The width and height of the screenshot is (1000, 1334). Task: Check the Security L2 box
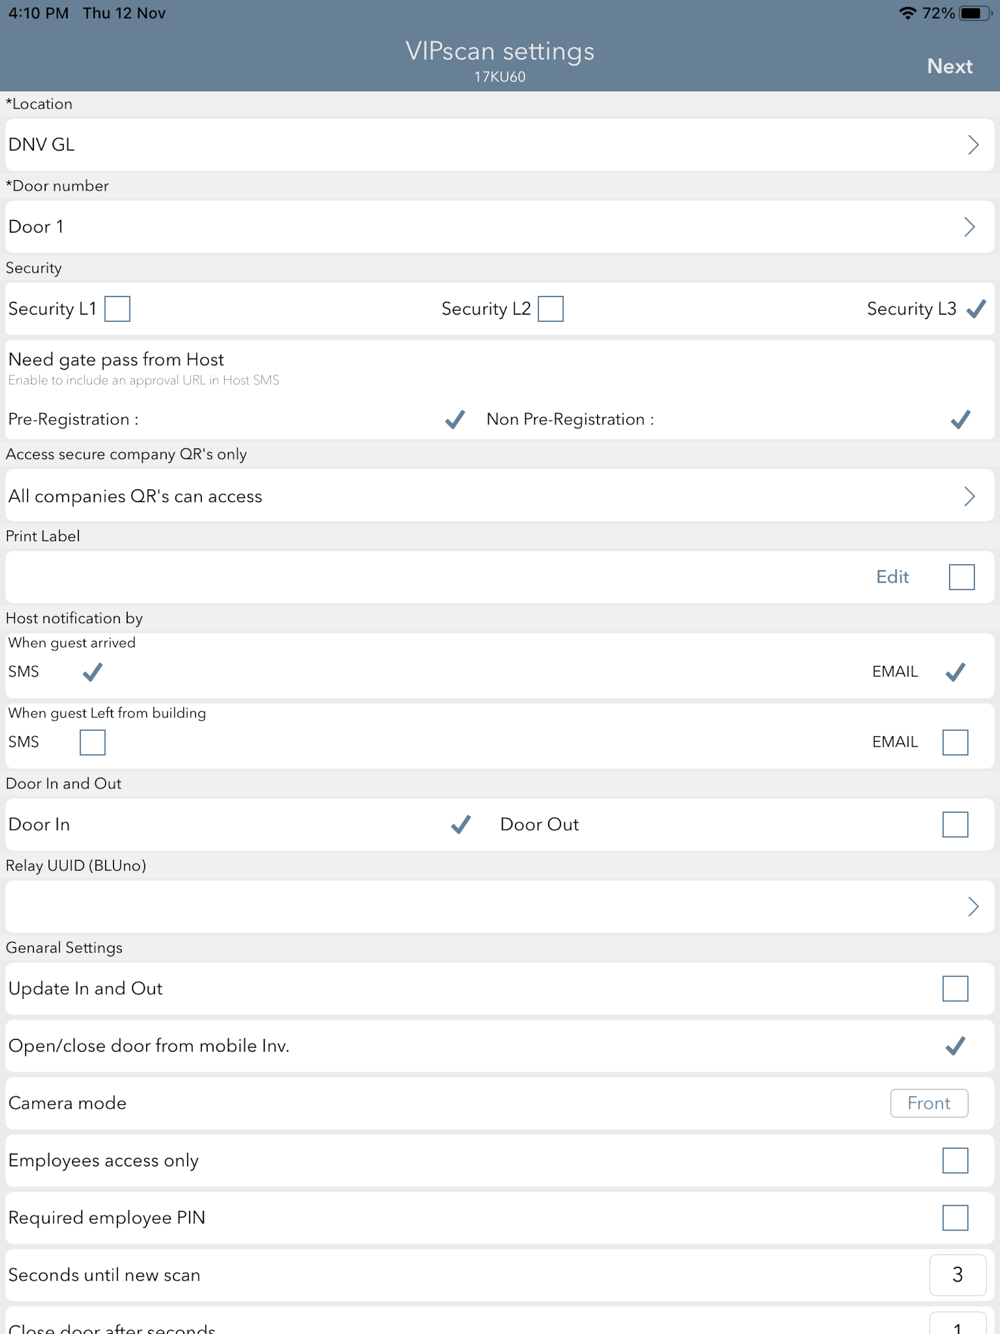pos(550,309)
